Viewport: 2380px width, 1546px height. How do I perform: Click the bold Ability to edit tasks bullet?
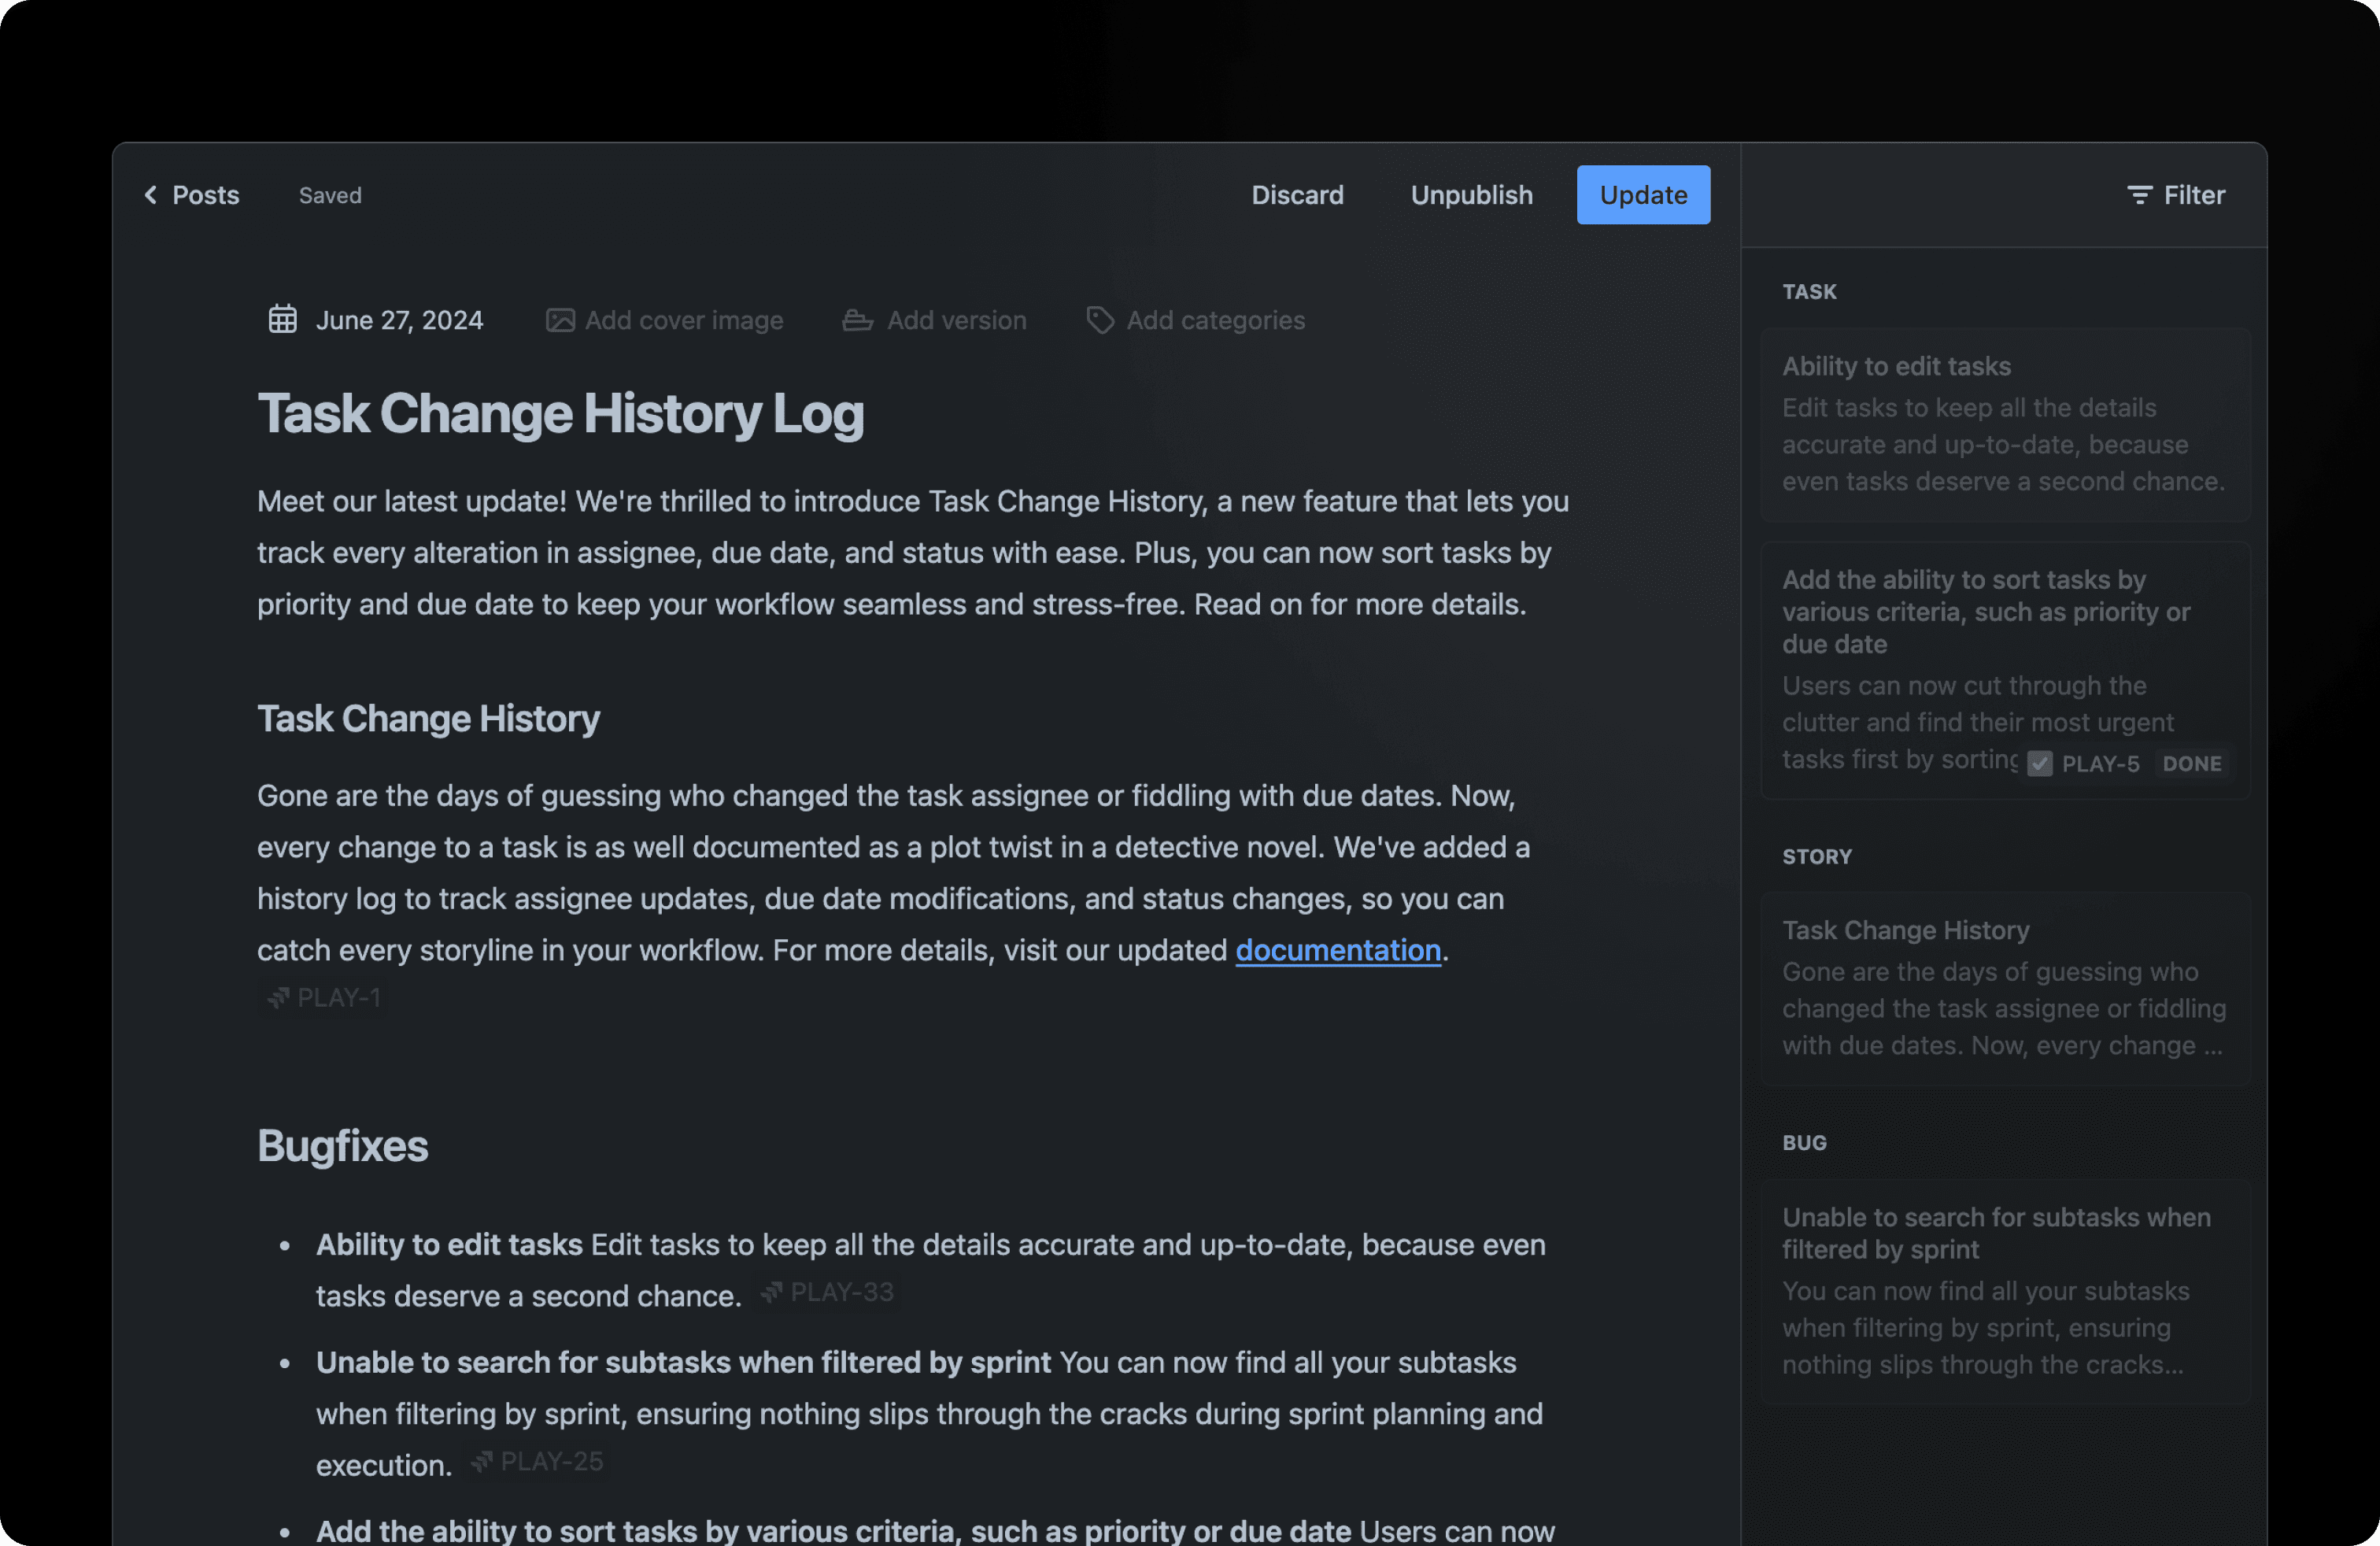tap(449, 1244)
